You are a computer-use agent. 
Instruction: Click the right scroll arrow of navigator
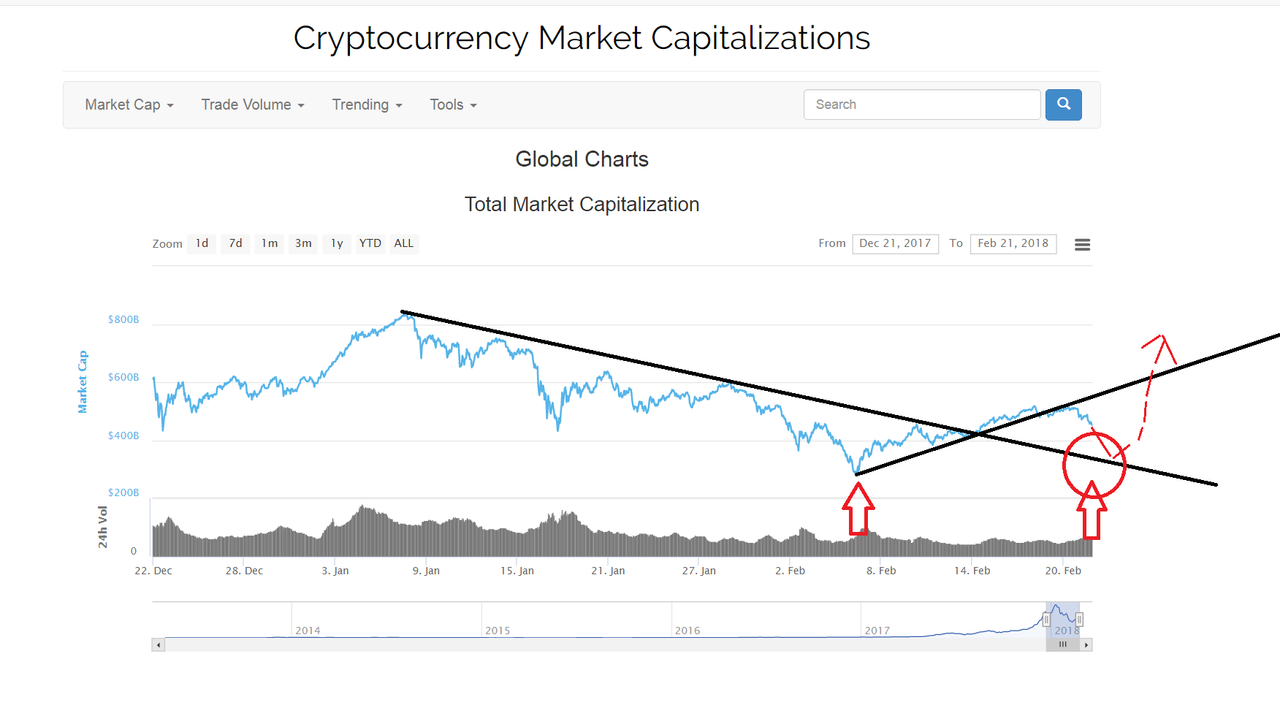point(1087,645)
